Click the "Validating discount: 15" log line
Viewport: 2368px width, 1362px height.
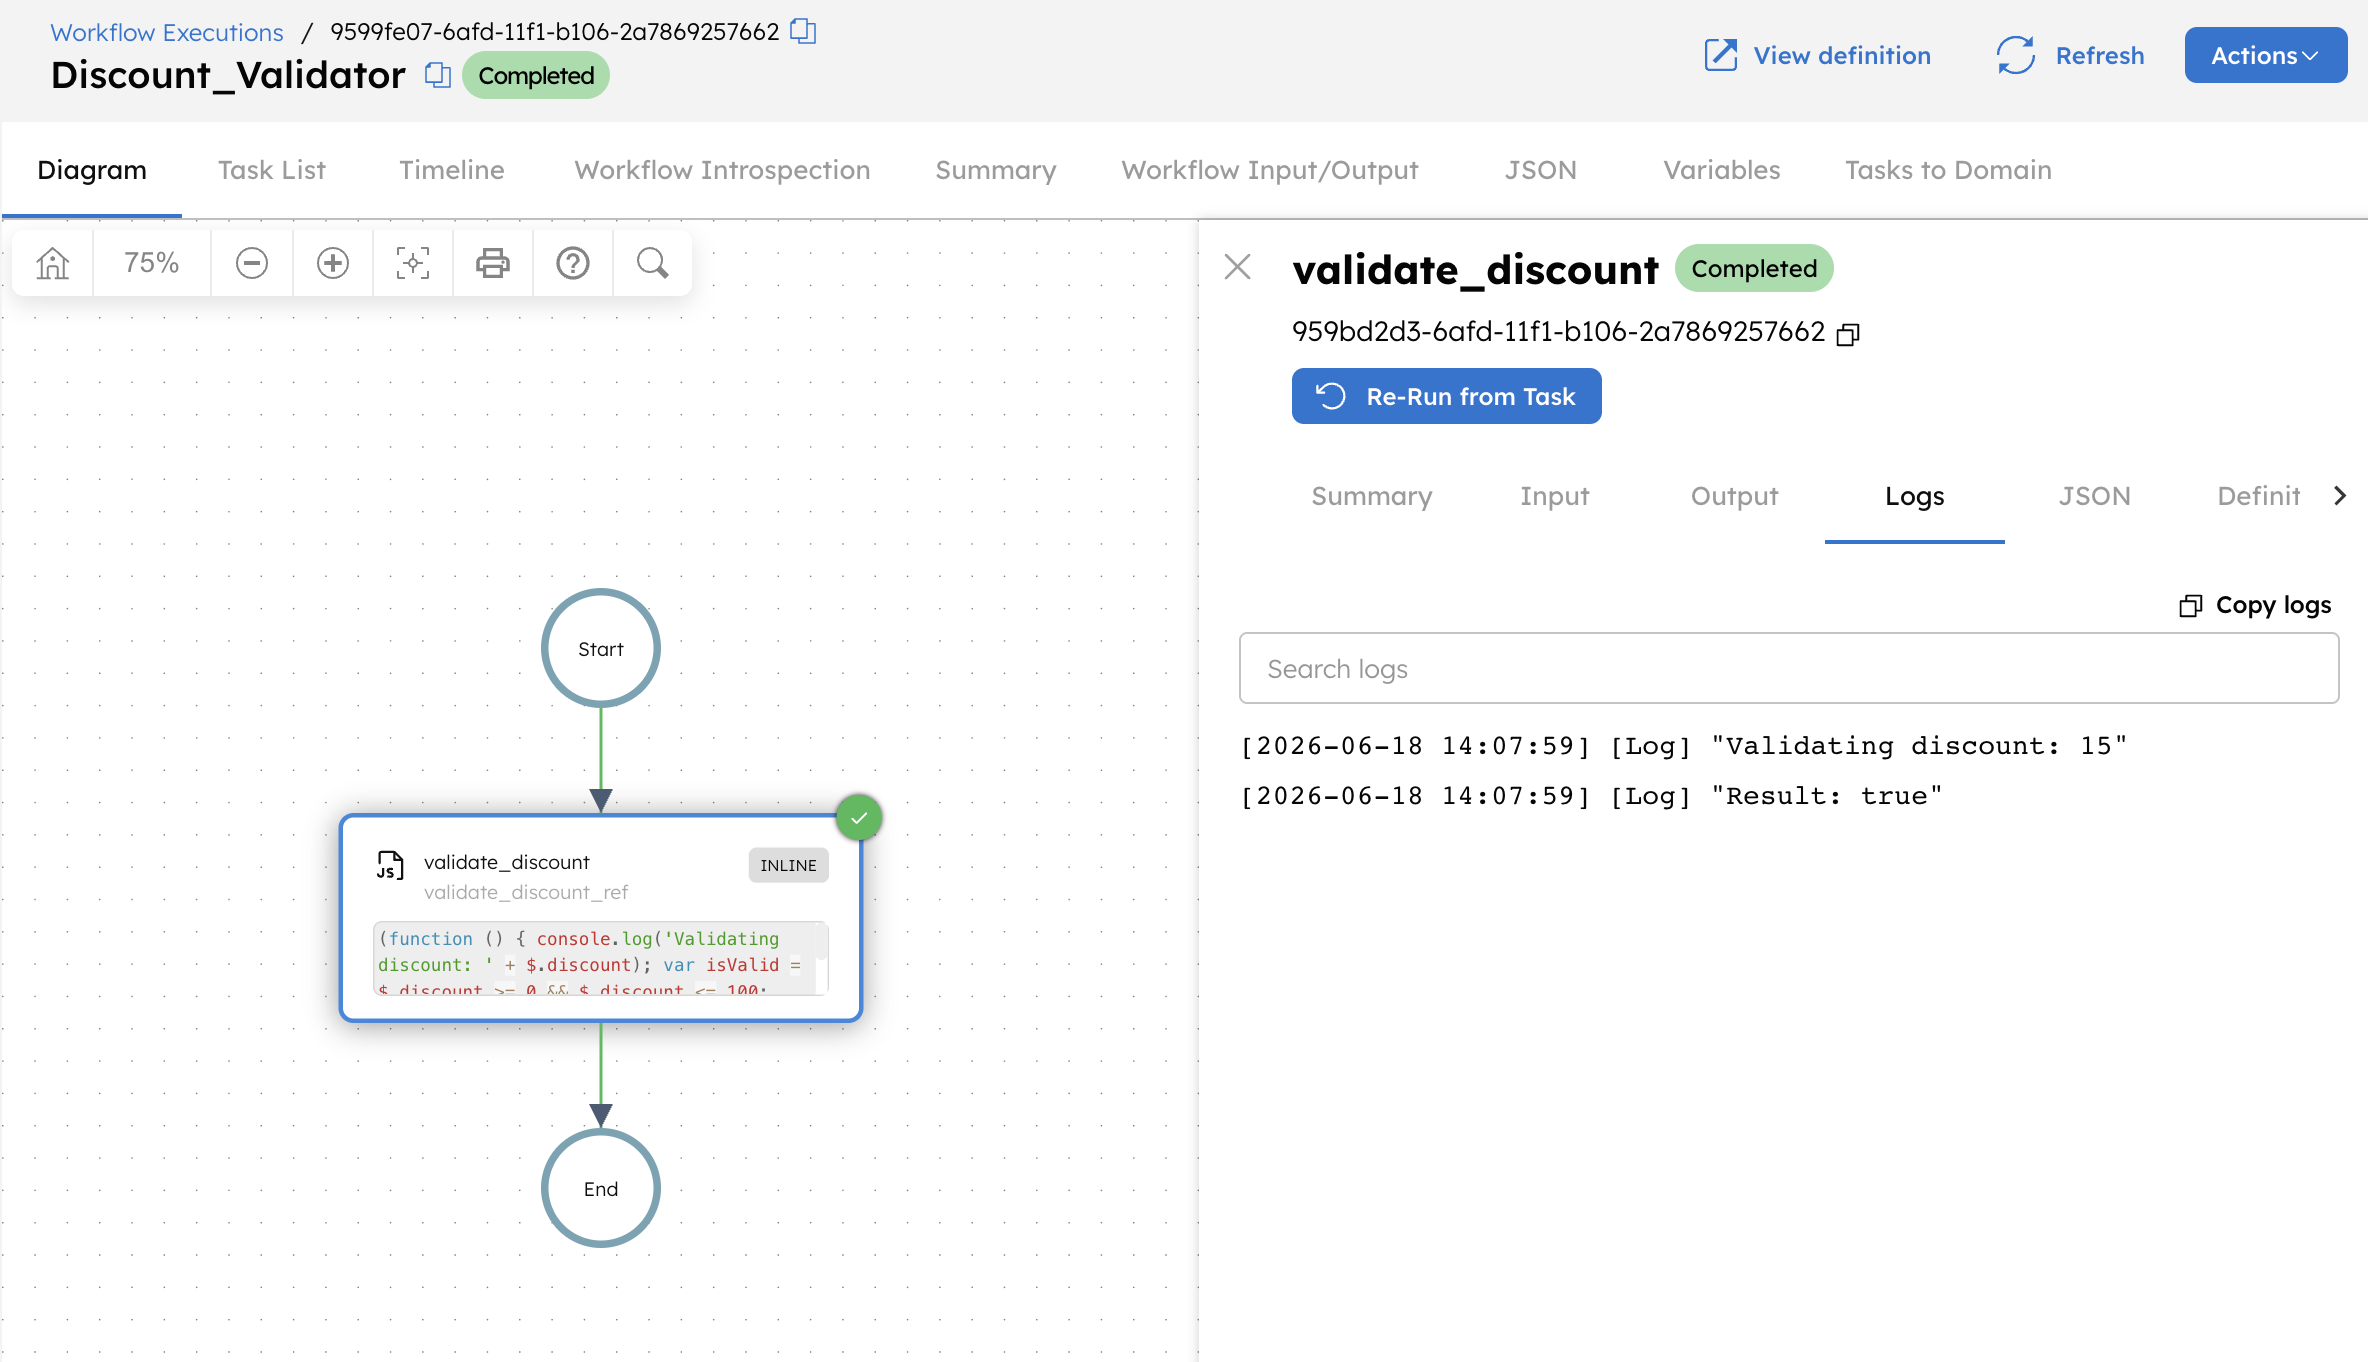pyautogui.click(x=1684, y=746)
